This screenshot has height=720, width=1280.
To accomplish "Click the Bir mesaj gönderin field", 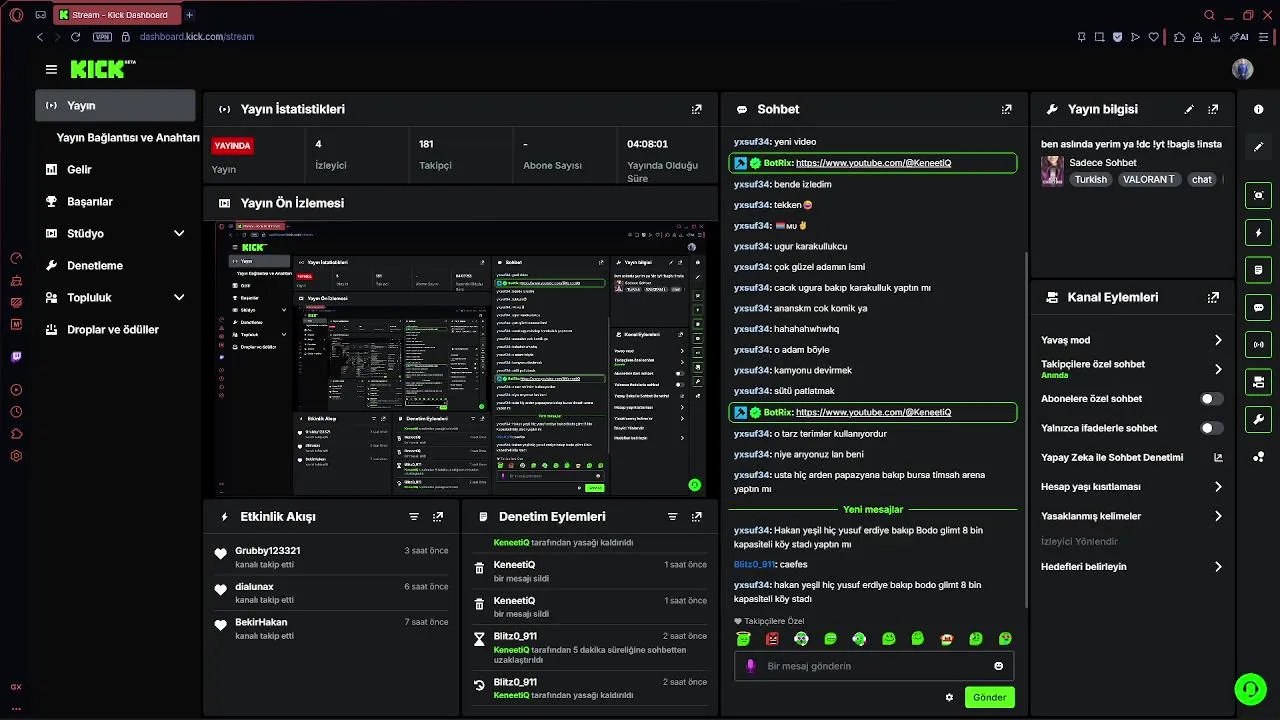I will 874,666.
